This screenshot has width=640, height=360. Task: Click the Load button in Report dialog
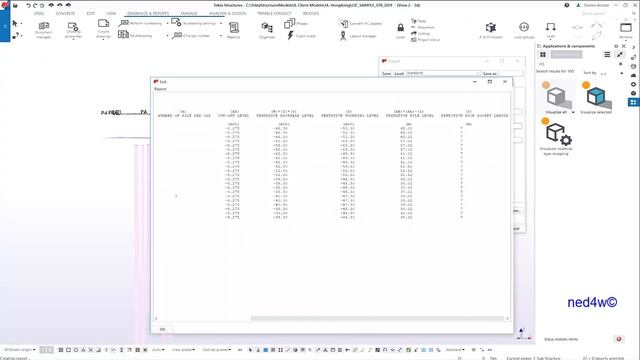399,74
